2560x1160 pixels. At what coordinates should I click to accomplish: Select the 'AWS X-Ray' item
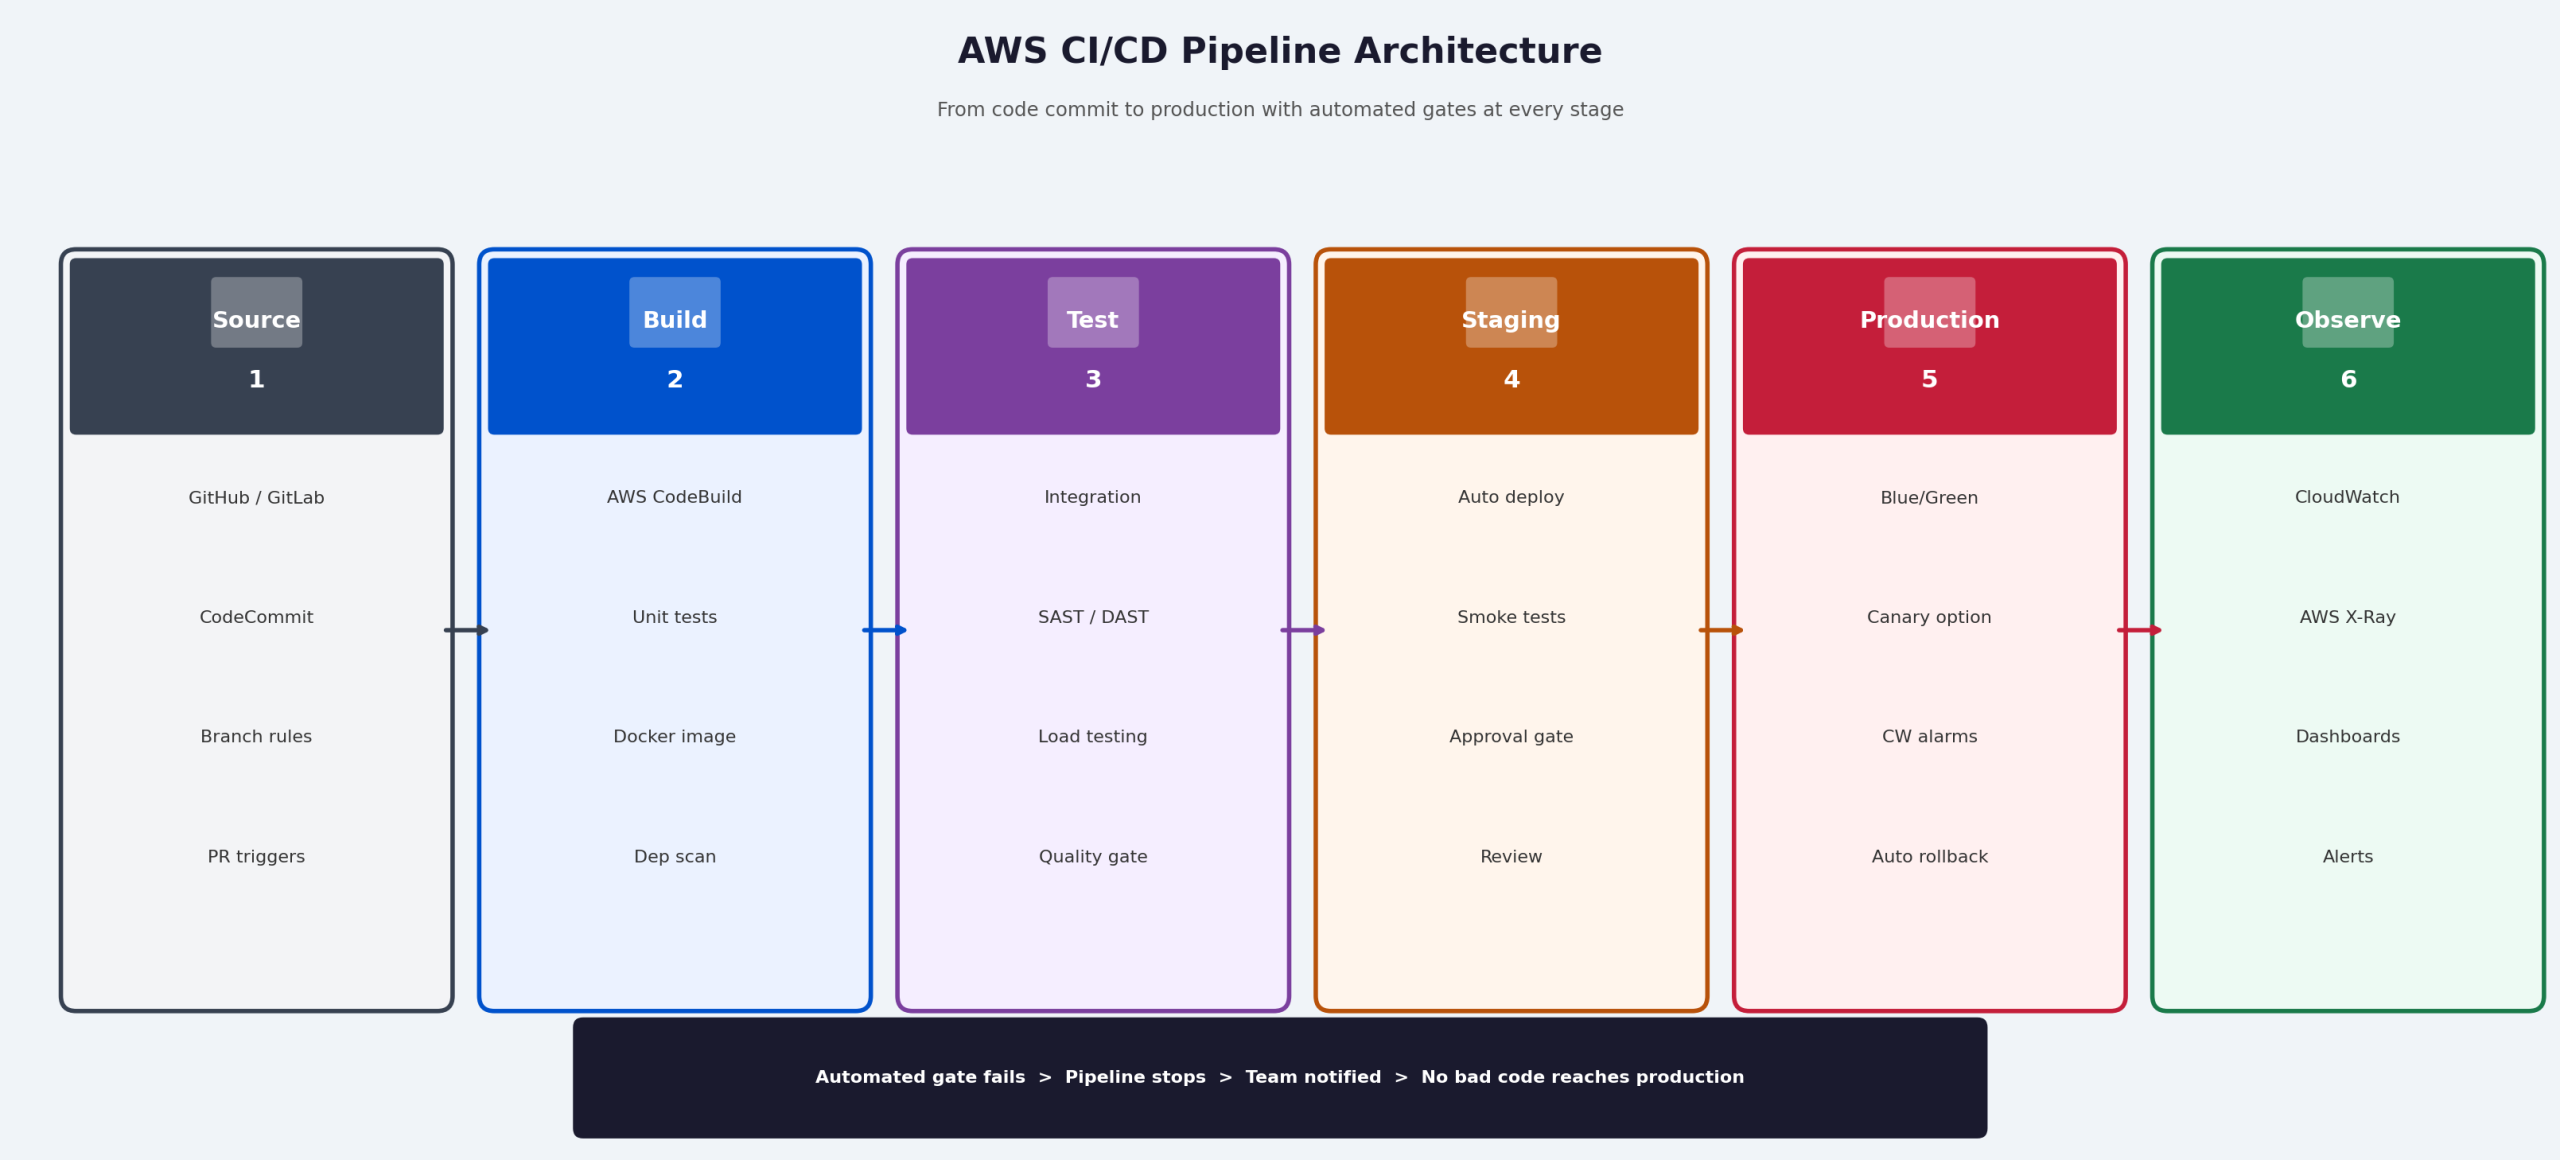[2348, 618]
